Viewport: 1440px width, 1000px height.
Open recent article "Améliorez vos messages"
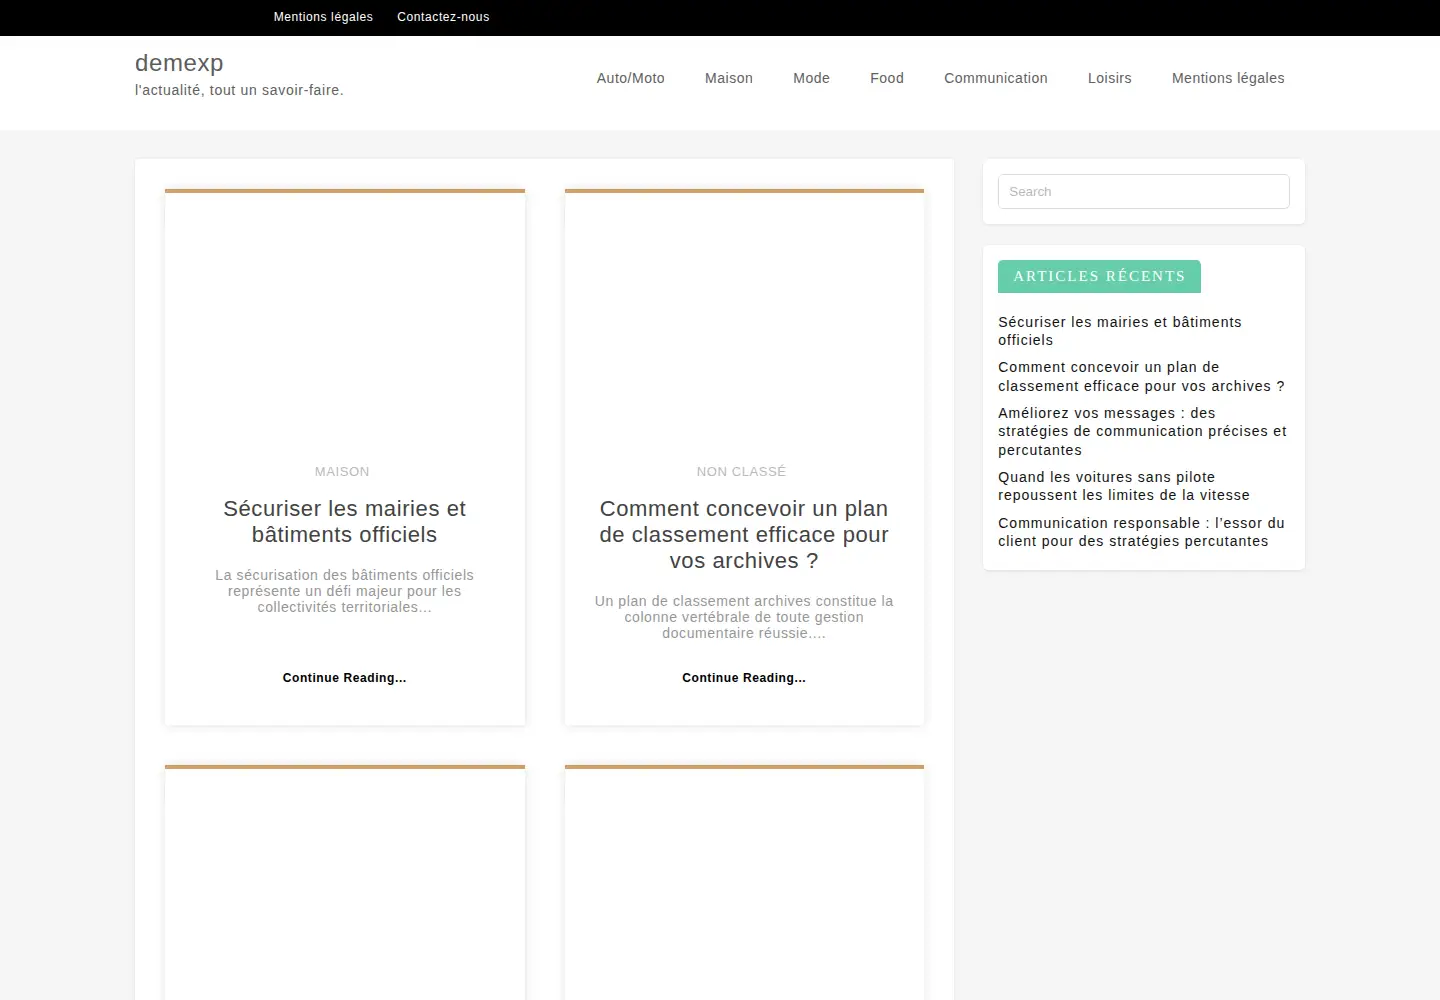point(1142,432)
